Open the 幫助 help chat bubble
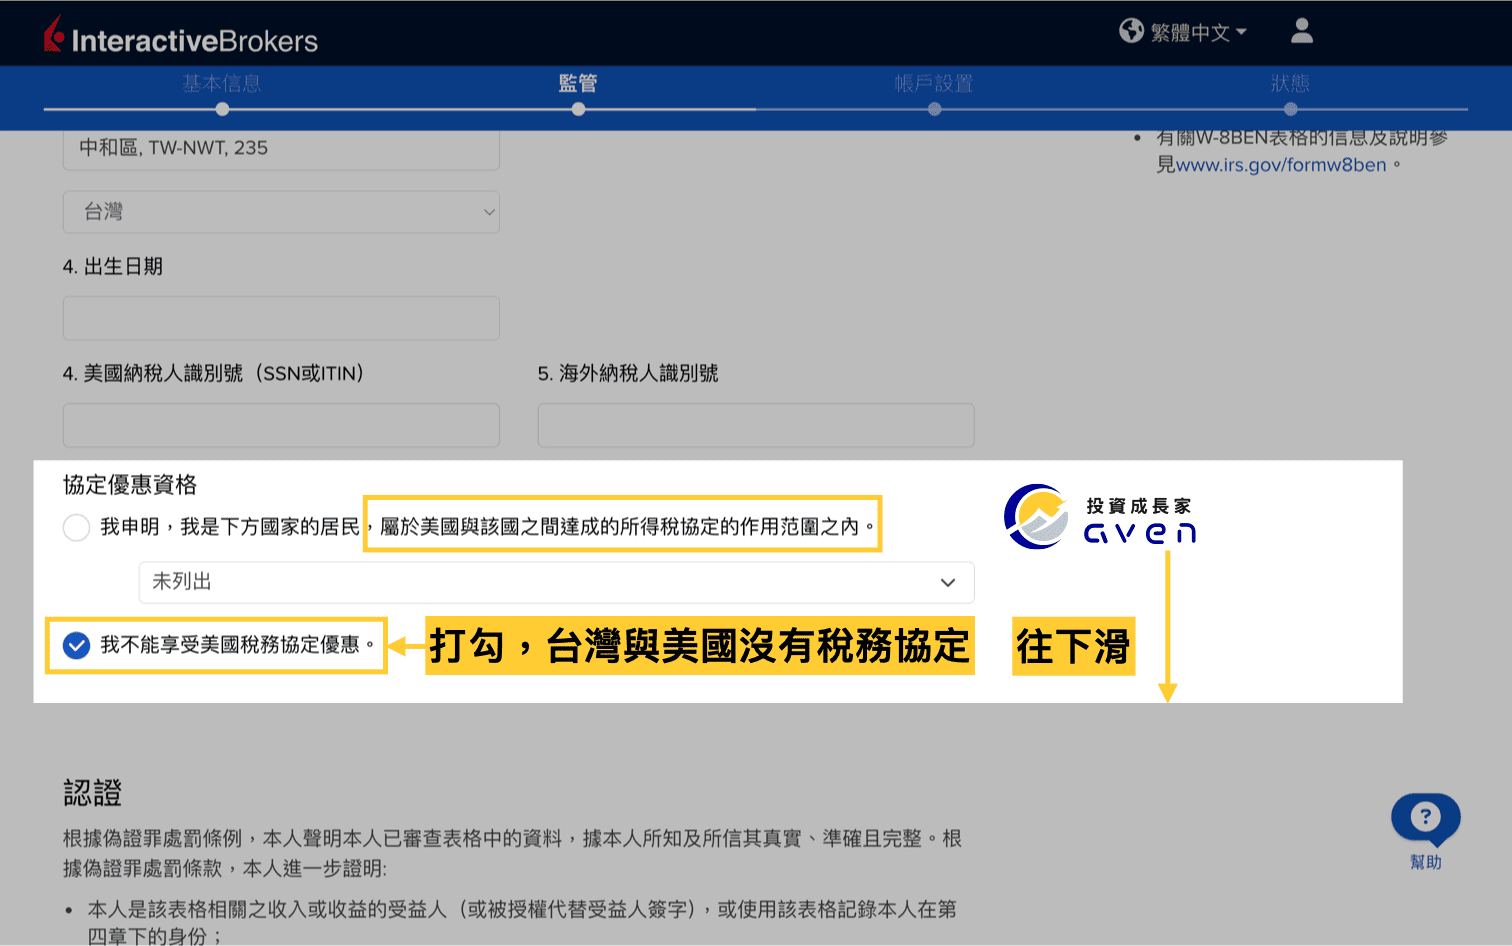 [x=1425, y=819]
